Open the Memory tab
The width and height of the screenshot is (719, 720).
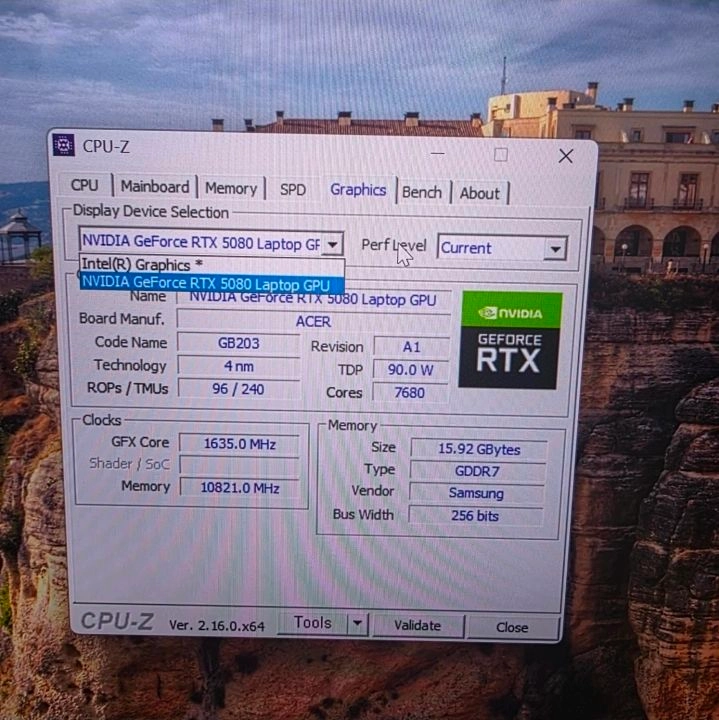[231, 188]
